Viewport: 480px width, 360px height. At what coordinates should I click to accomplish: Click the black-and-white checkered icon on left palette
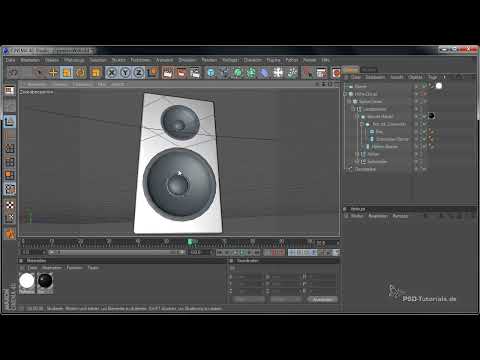10,205
